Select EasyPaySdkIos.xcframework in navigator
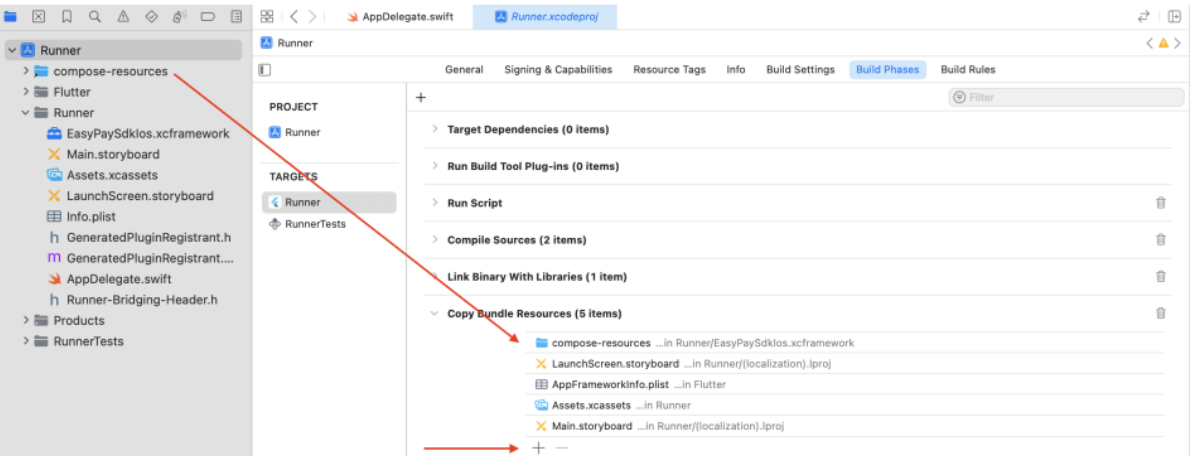This screenshot has width=1194, height=456. coord(138,133)
